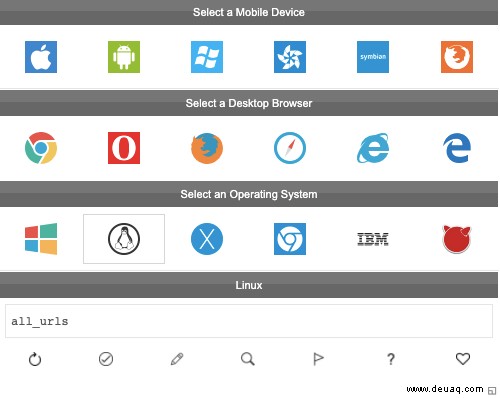
Task: Click the all_urls text input field
Action: click(x=249, y=321)
